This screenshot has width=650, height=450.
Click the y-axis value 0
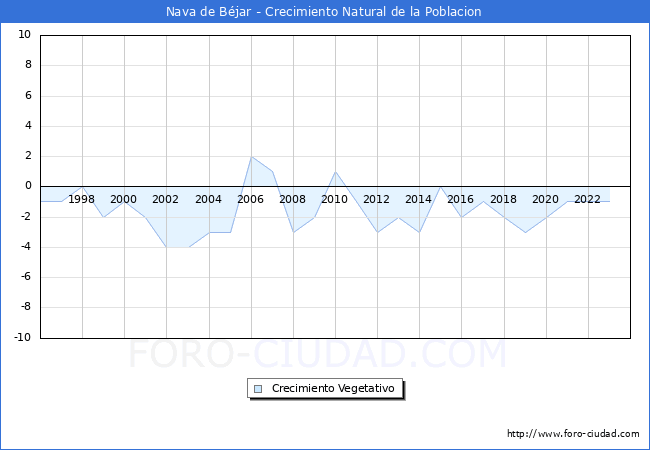(28, 186)
